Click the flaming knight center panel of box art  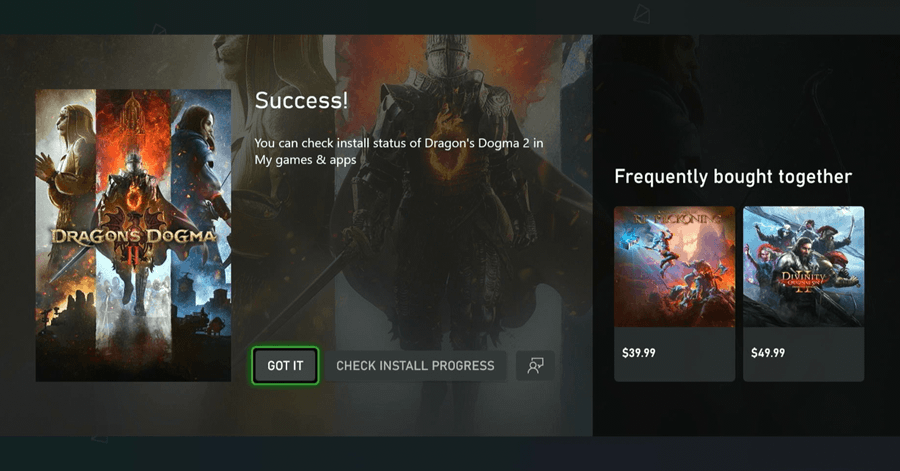[133, 235]
